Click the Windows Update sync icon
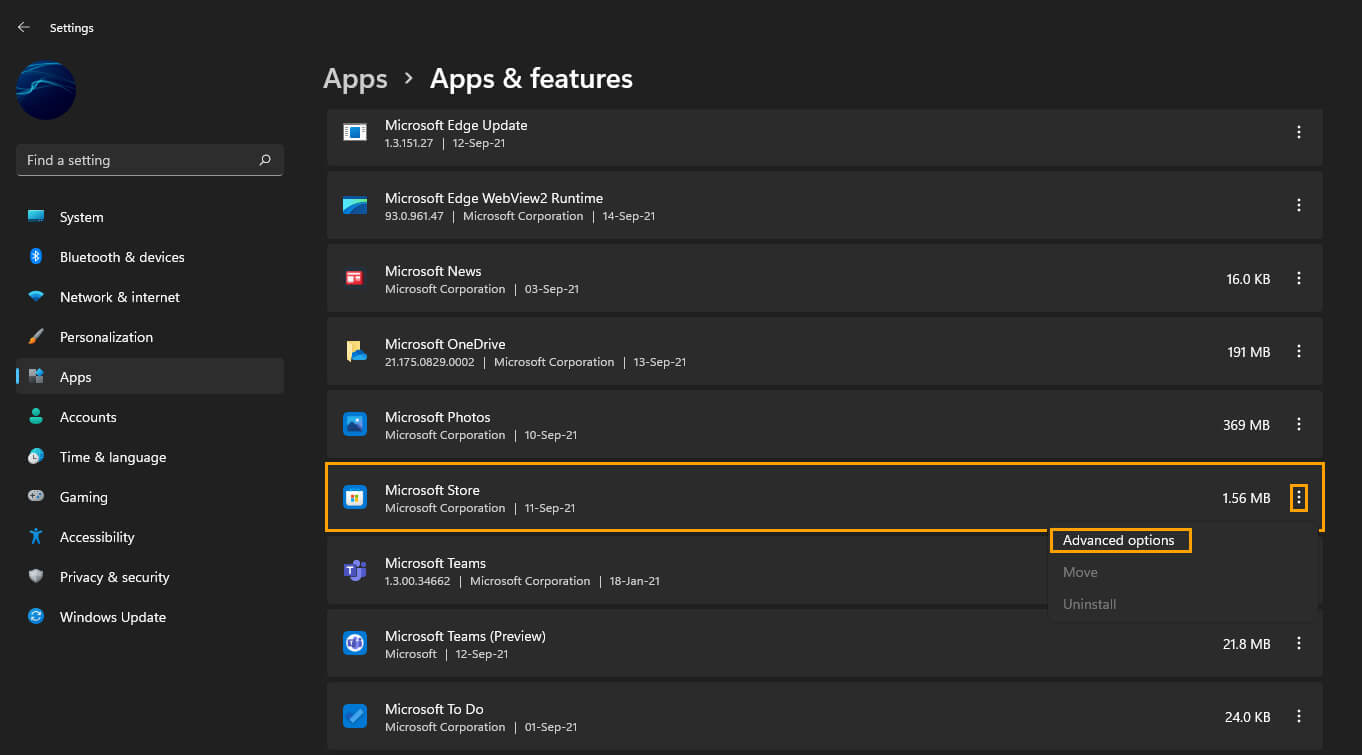Screen dimensions: 1362x755 [x=36, y=617]
